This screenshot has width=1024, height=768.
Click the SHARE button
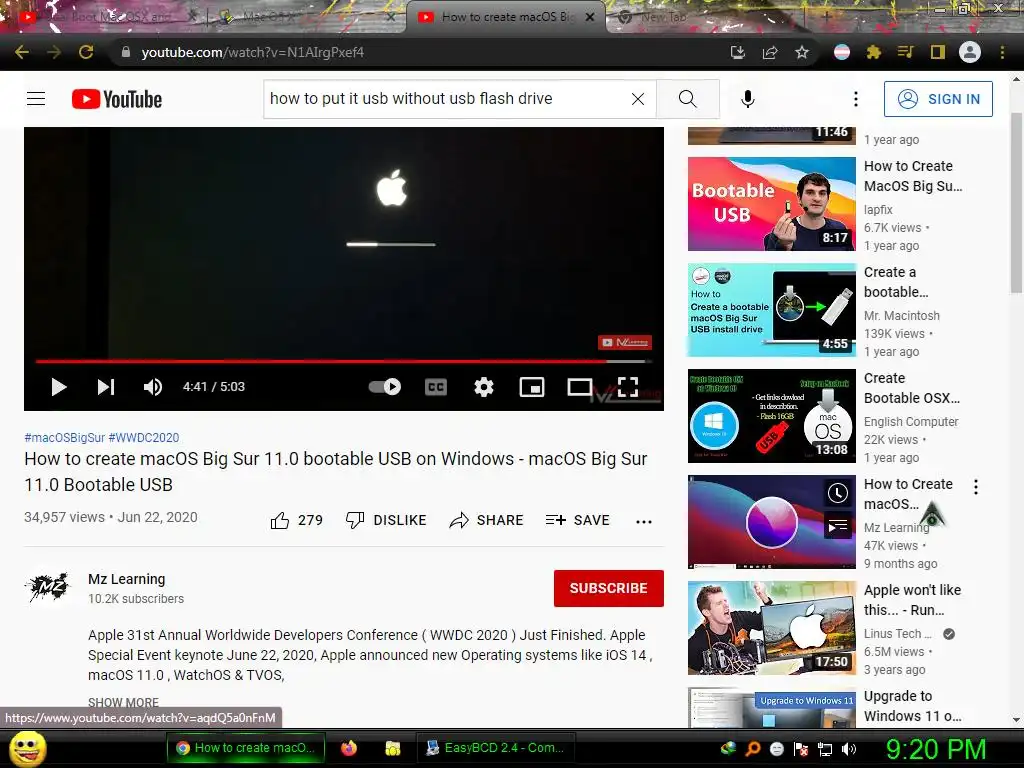pyautogui.click(x=487, y=520)
